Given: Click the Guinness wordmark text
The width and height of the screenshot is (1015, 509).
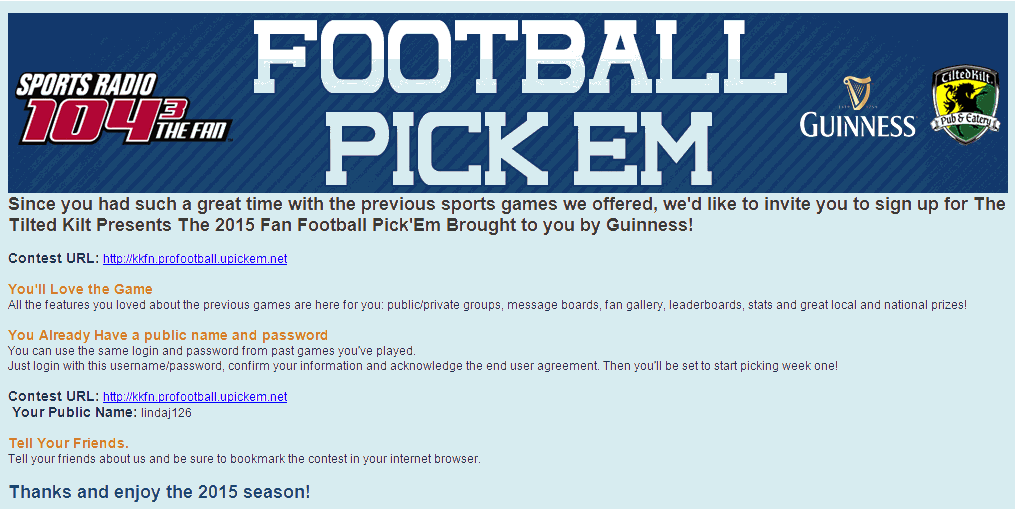Looking at the screenshot, I should (x=857, y=125).
